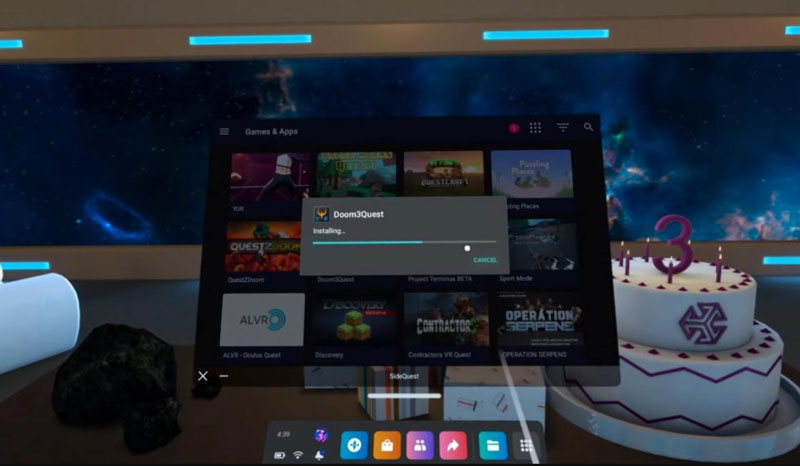Click the Doom3Quest app icon in dialog

click(321, 214)
